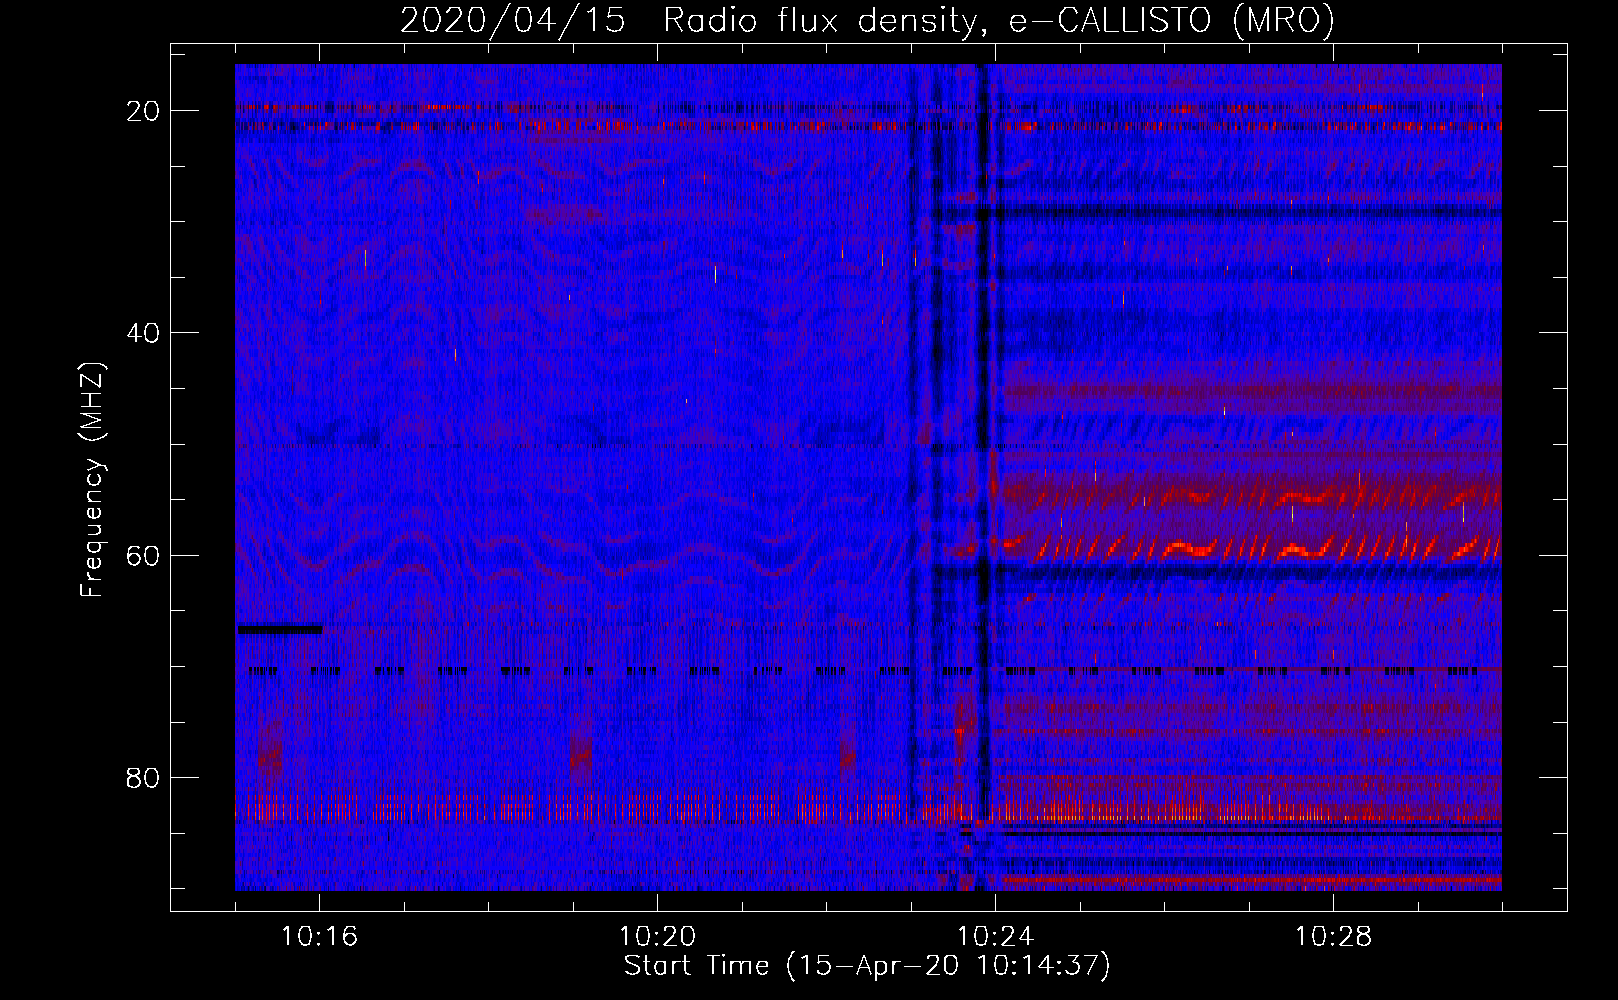Click the 'Start Time (15-Apr-20 10:14:37)' axis label

[867, 966]
